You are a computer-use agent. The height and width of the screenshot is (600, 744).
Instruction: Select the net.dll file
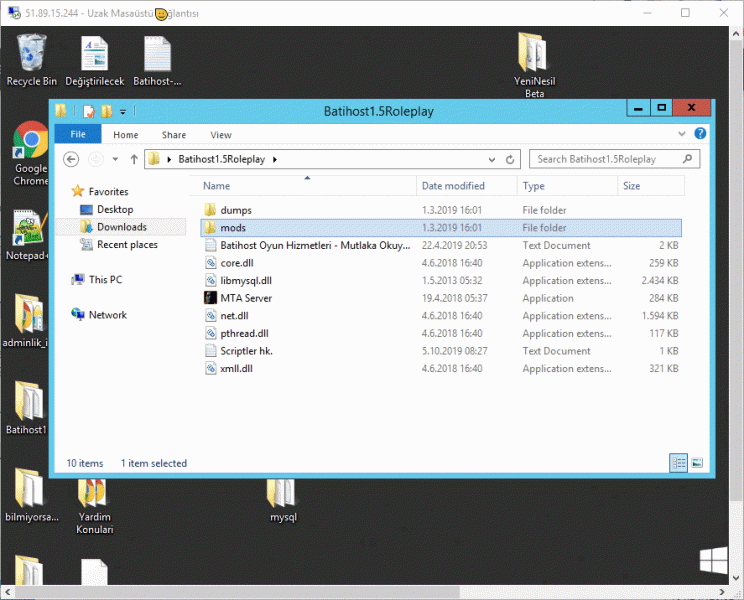pos(441,315)
